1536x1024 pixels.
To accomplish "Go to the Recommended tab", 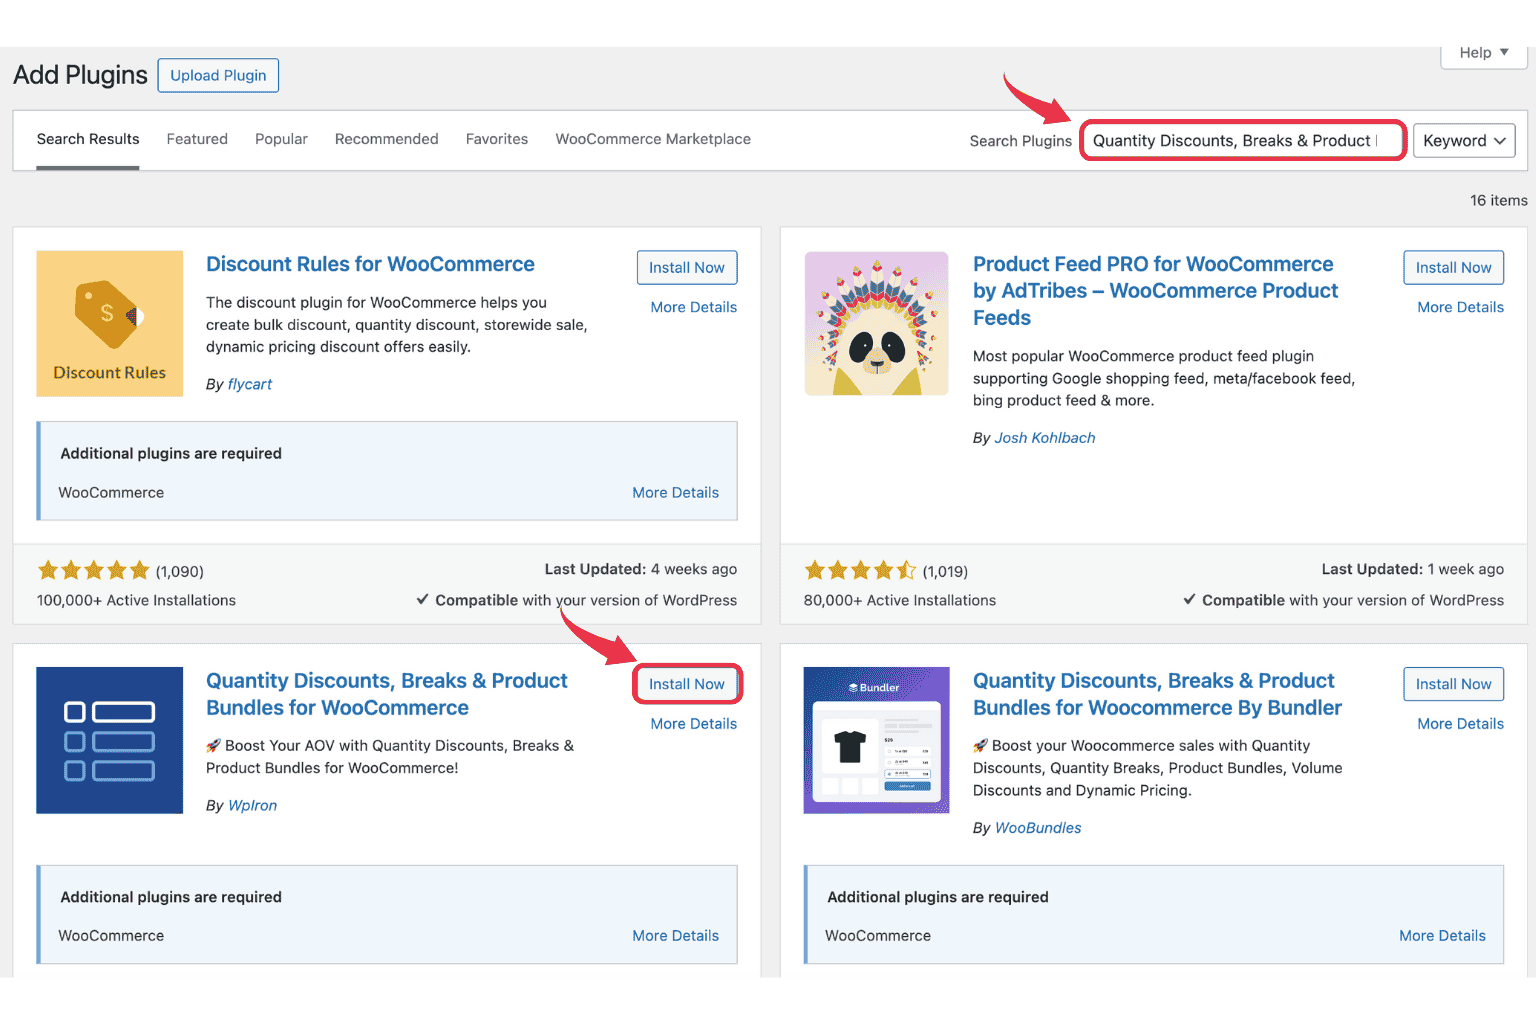I will 386,139.
